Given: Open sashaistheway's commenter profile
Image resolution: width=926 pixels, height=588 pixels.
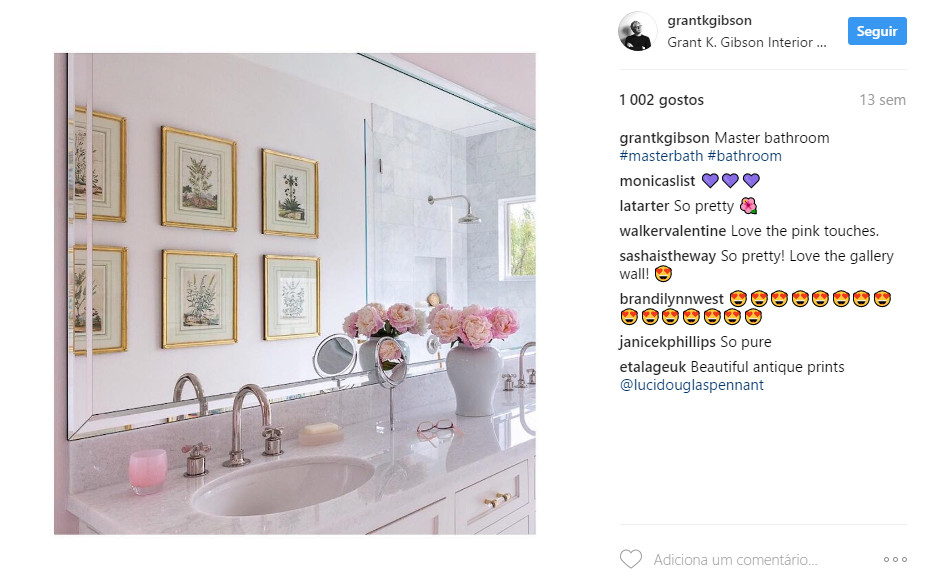Looking at the screenshot, I should click(667, 256).
